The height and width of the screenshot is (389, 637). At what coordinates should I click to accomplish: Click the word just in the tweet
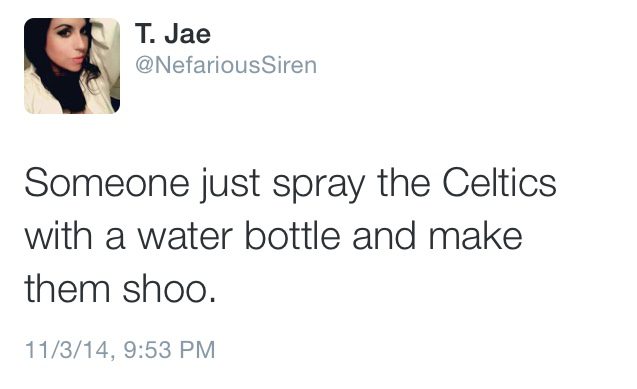[x=230, y=186]
